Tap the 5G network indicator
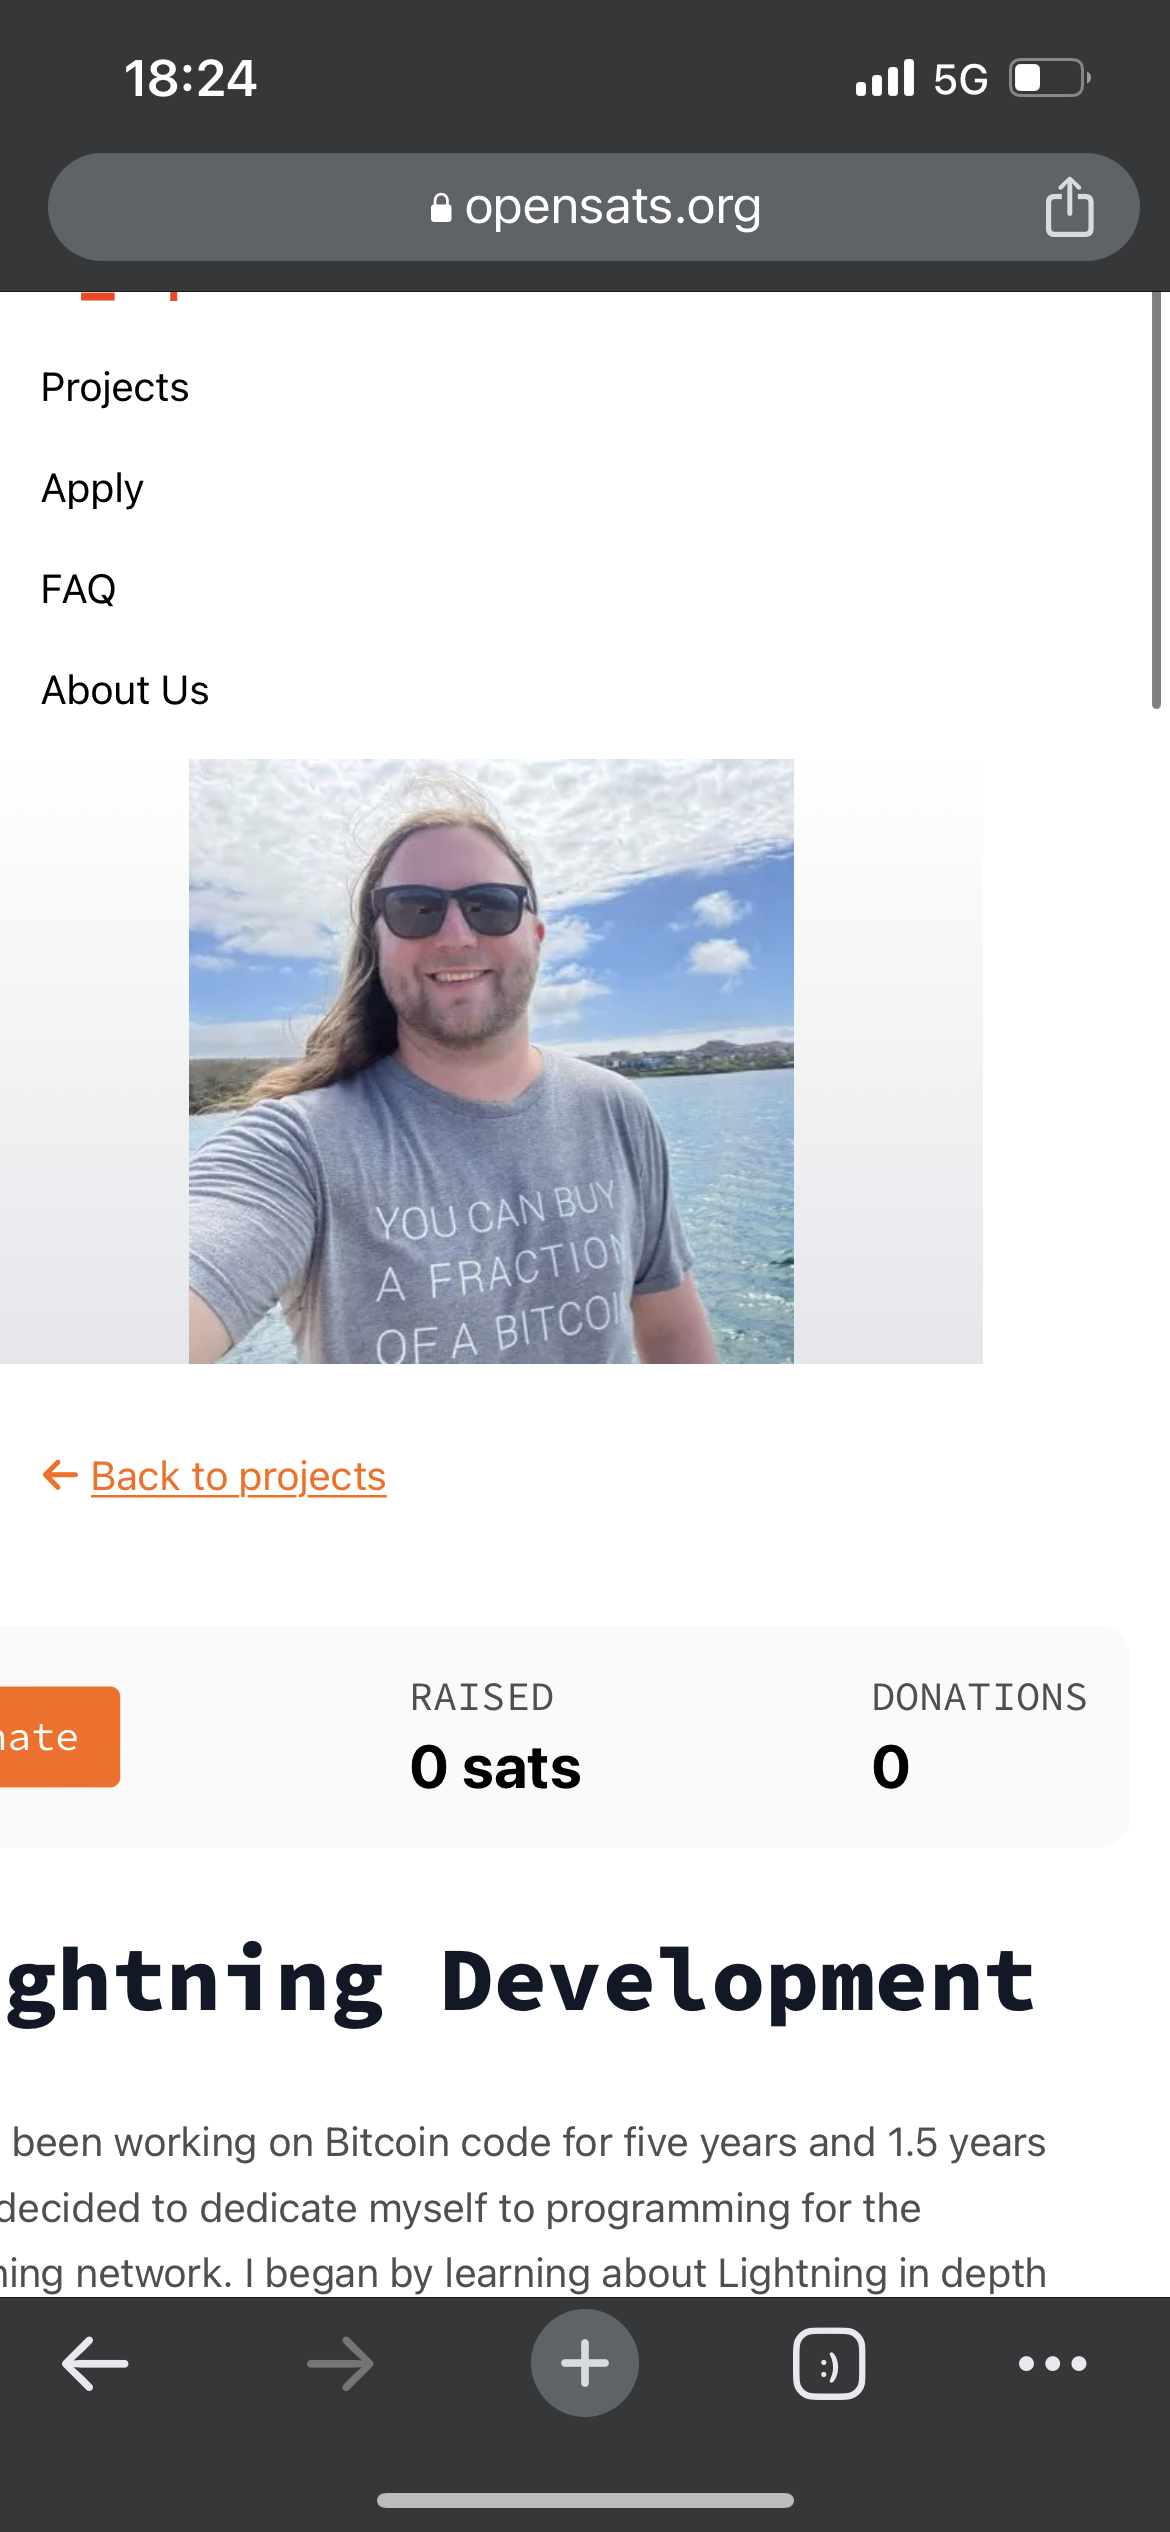1170x2532 pixels. [959, 77]
